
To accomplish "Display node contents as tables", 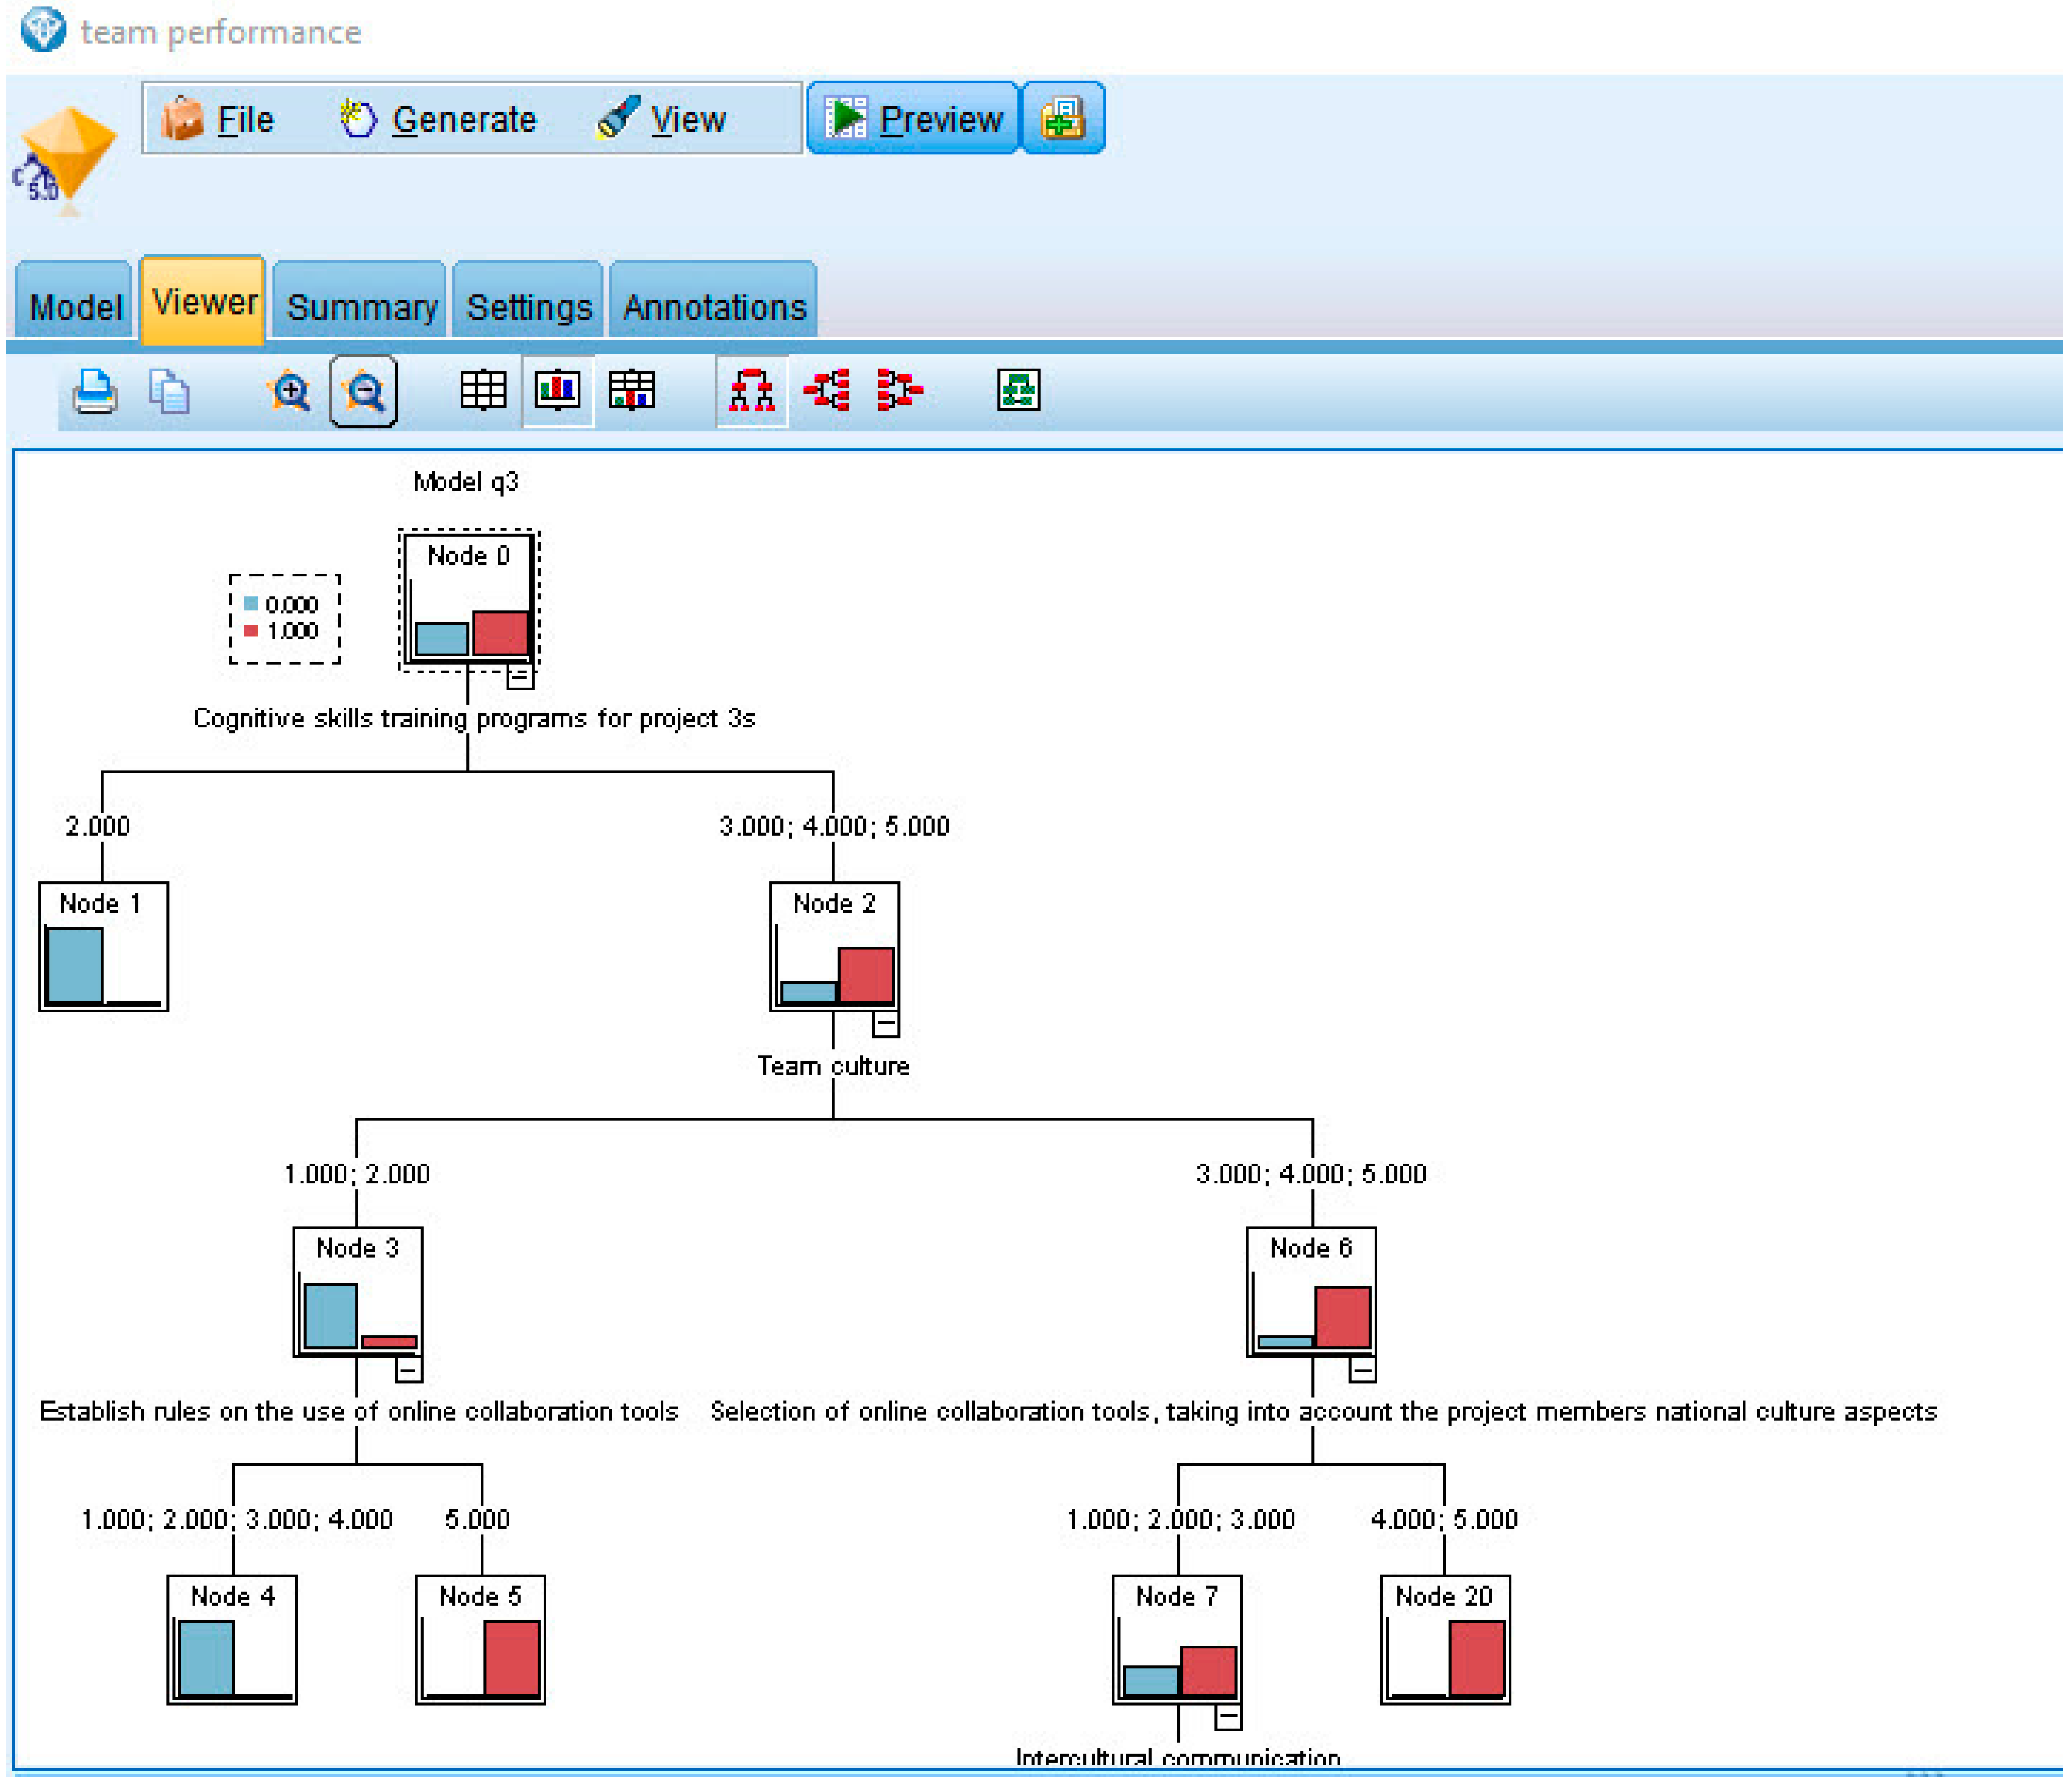I will click(483, 391).
